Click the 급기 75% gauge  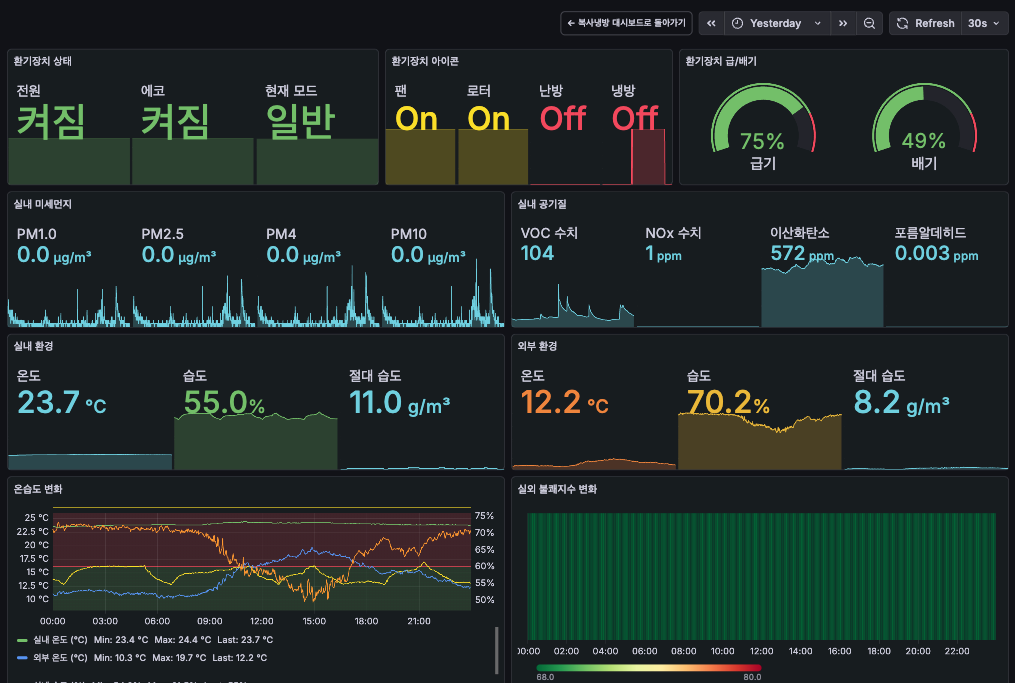click(x=762, y=128)
